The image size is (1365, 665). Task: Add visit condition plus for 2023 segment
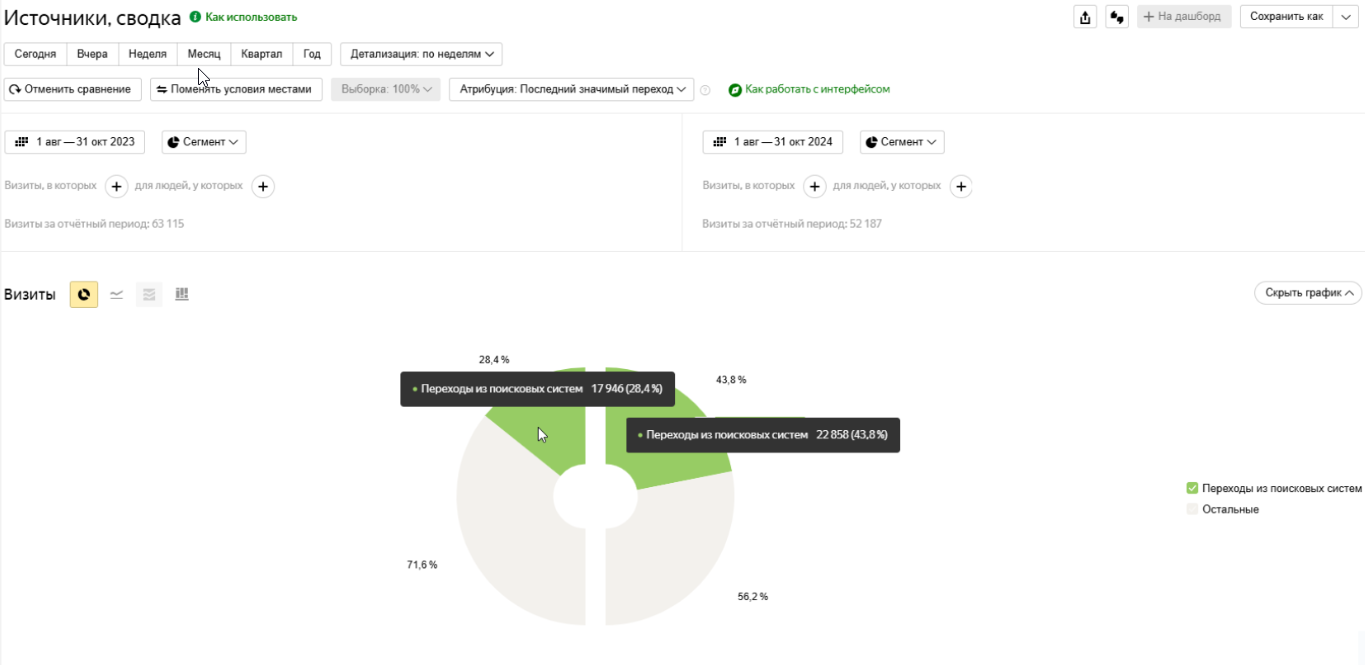(116, 186)
